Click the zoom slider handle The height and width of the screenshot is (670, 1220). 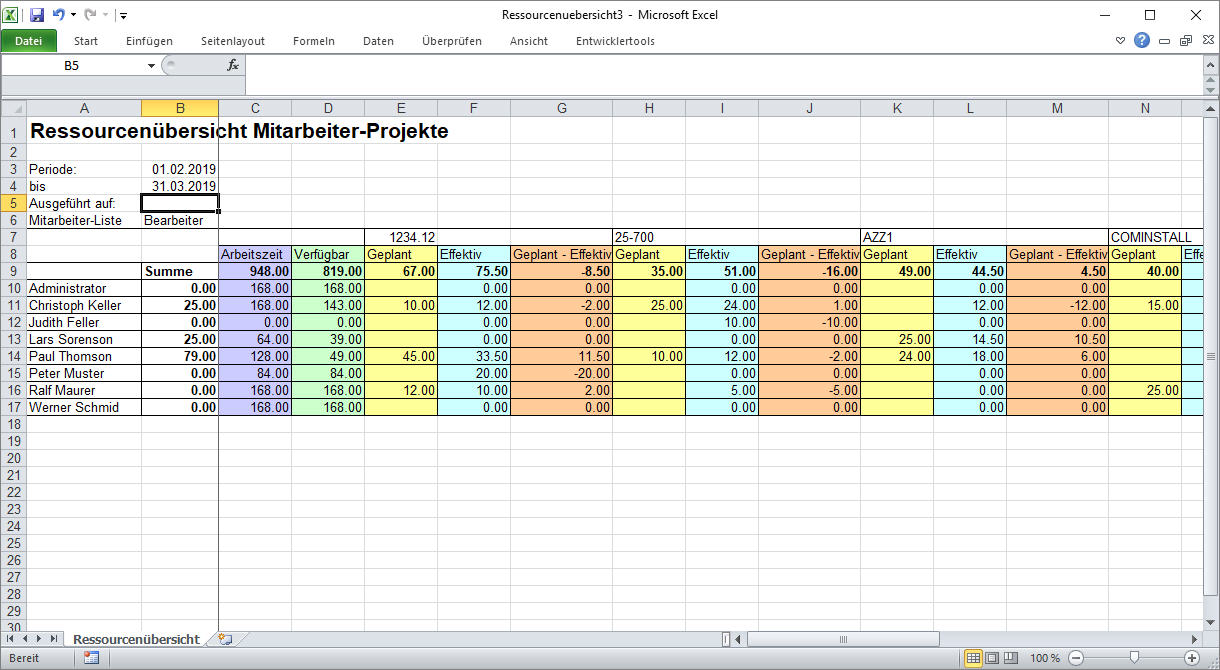[1134, 658]
